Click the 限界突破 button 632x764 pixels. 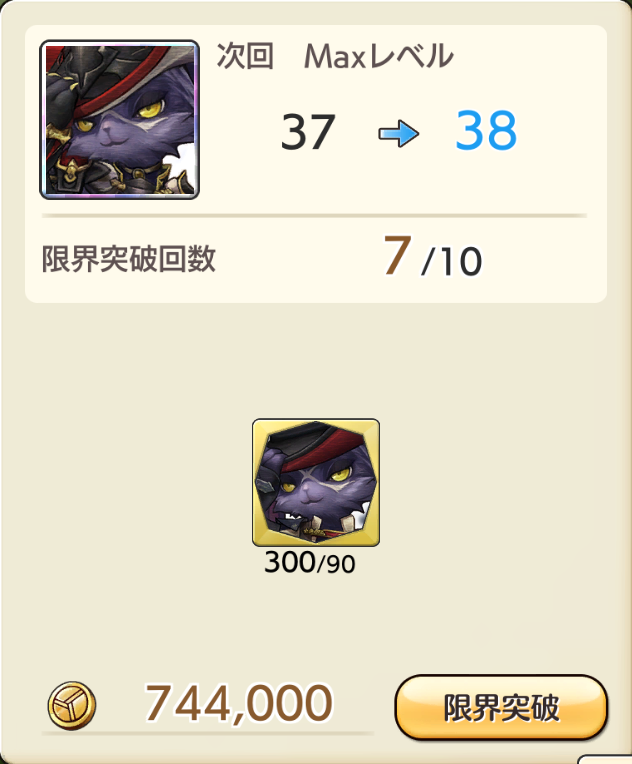(x=501, y=707)
